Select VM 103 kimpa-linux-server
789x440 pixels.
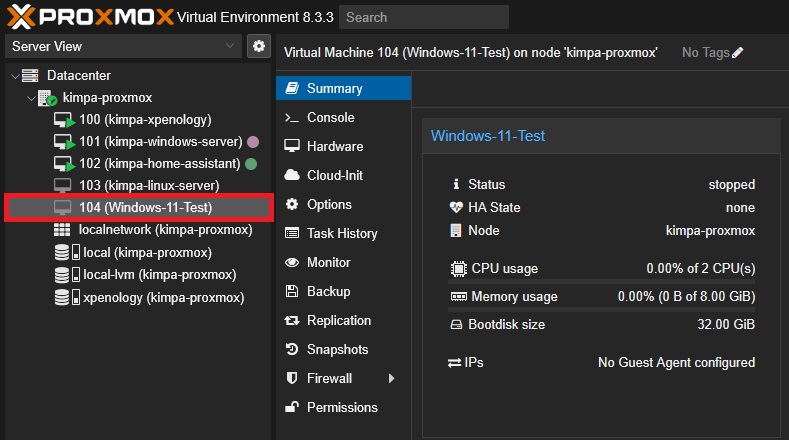[x=148, y=185]
